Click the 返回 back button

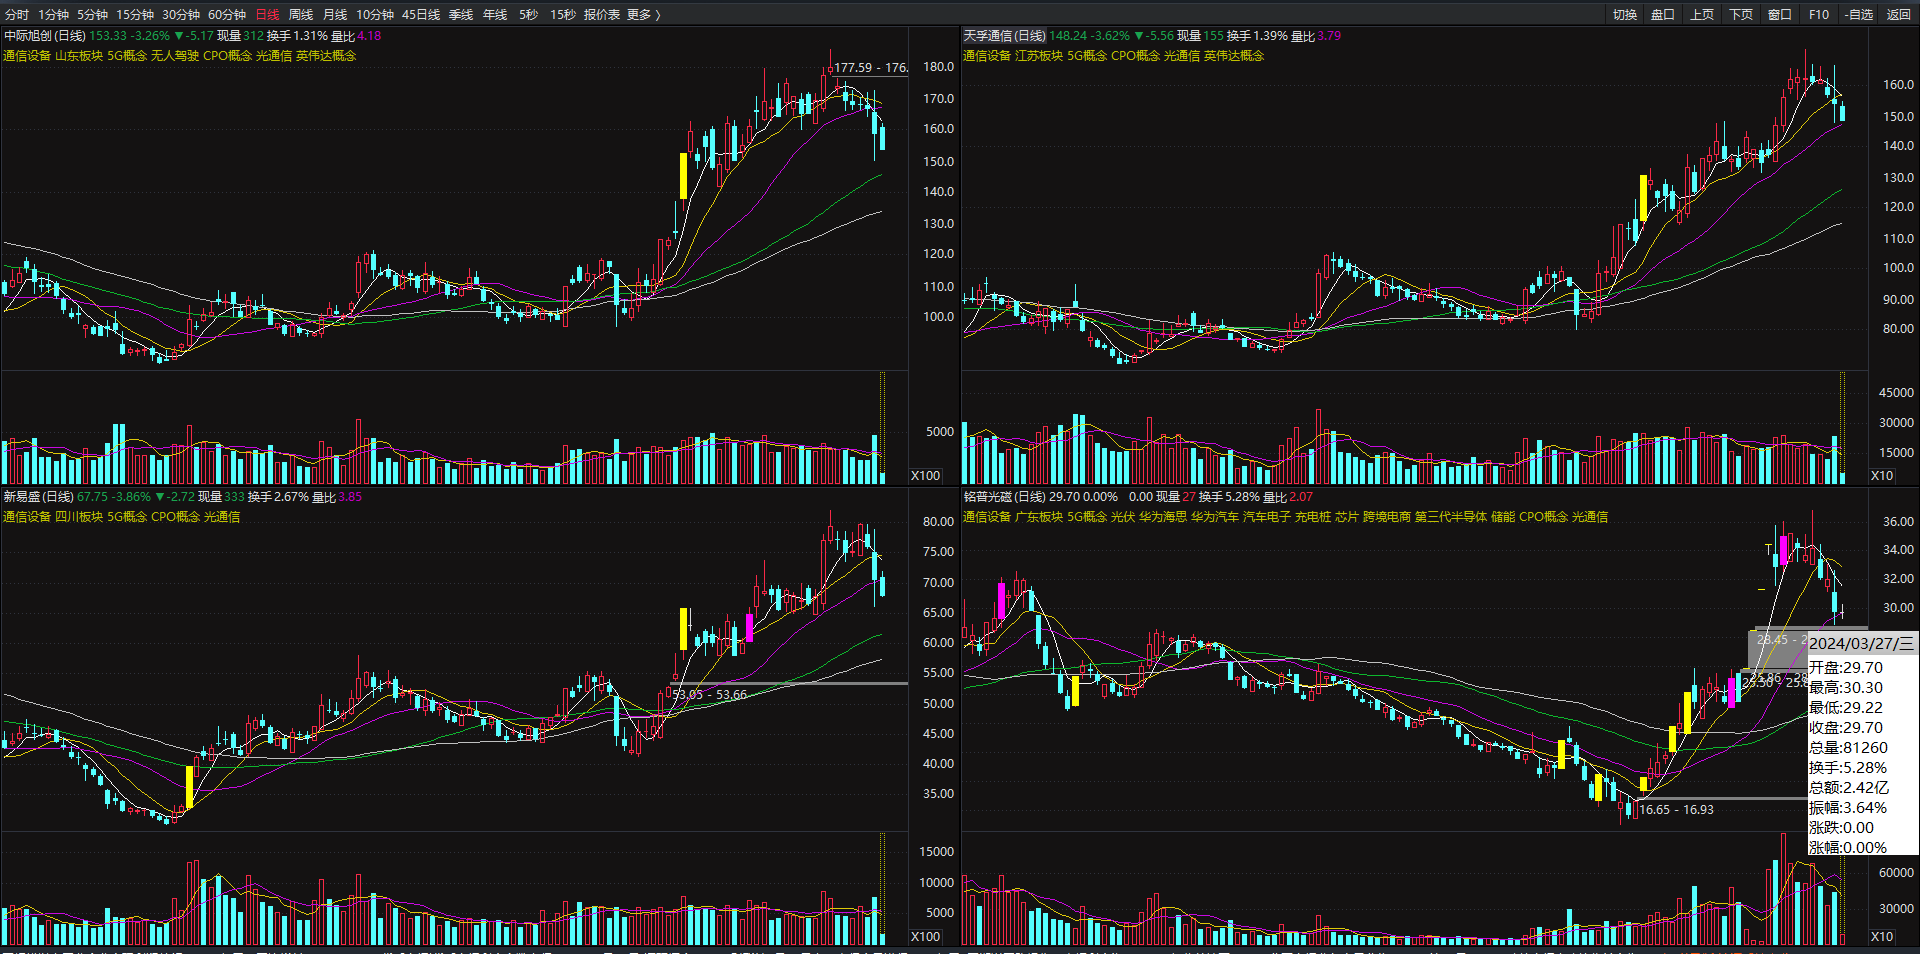tap(1898, 14)
